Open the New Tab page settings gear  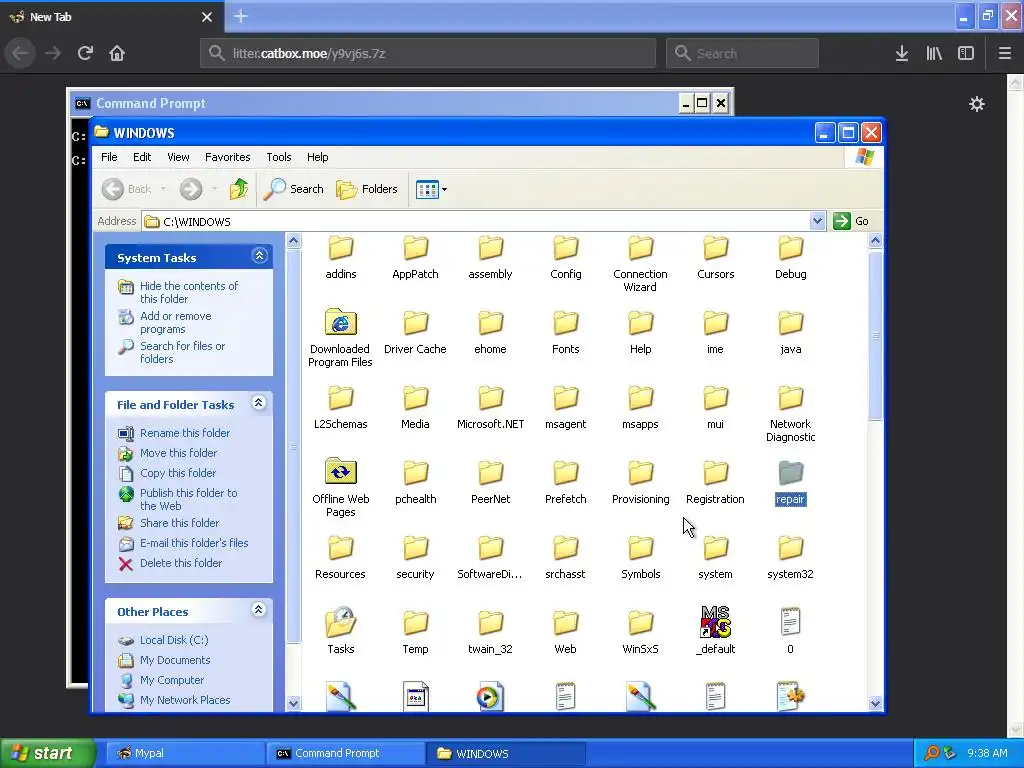pos(976,104)
